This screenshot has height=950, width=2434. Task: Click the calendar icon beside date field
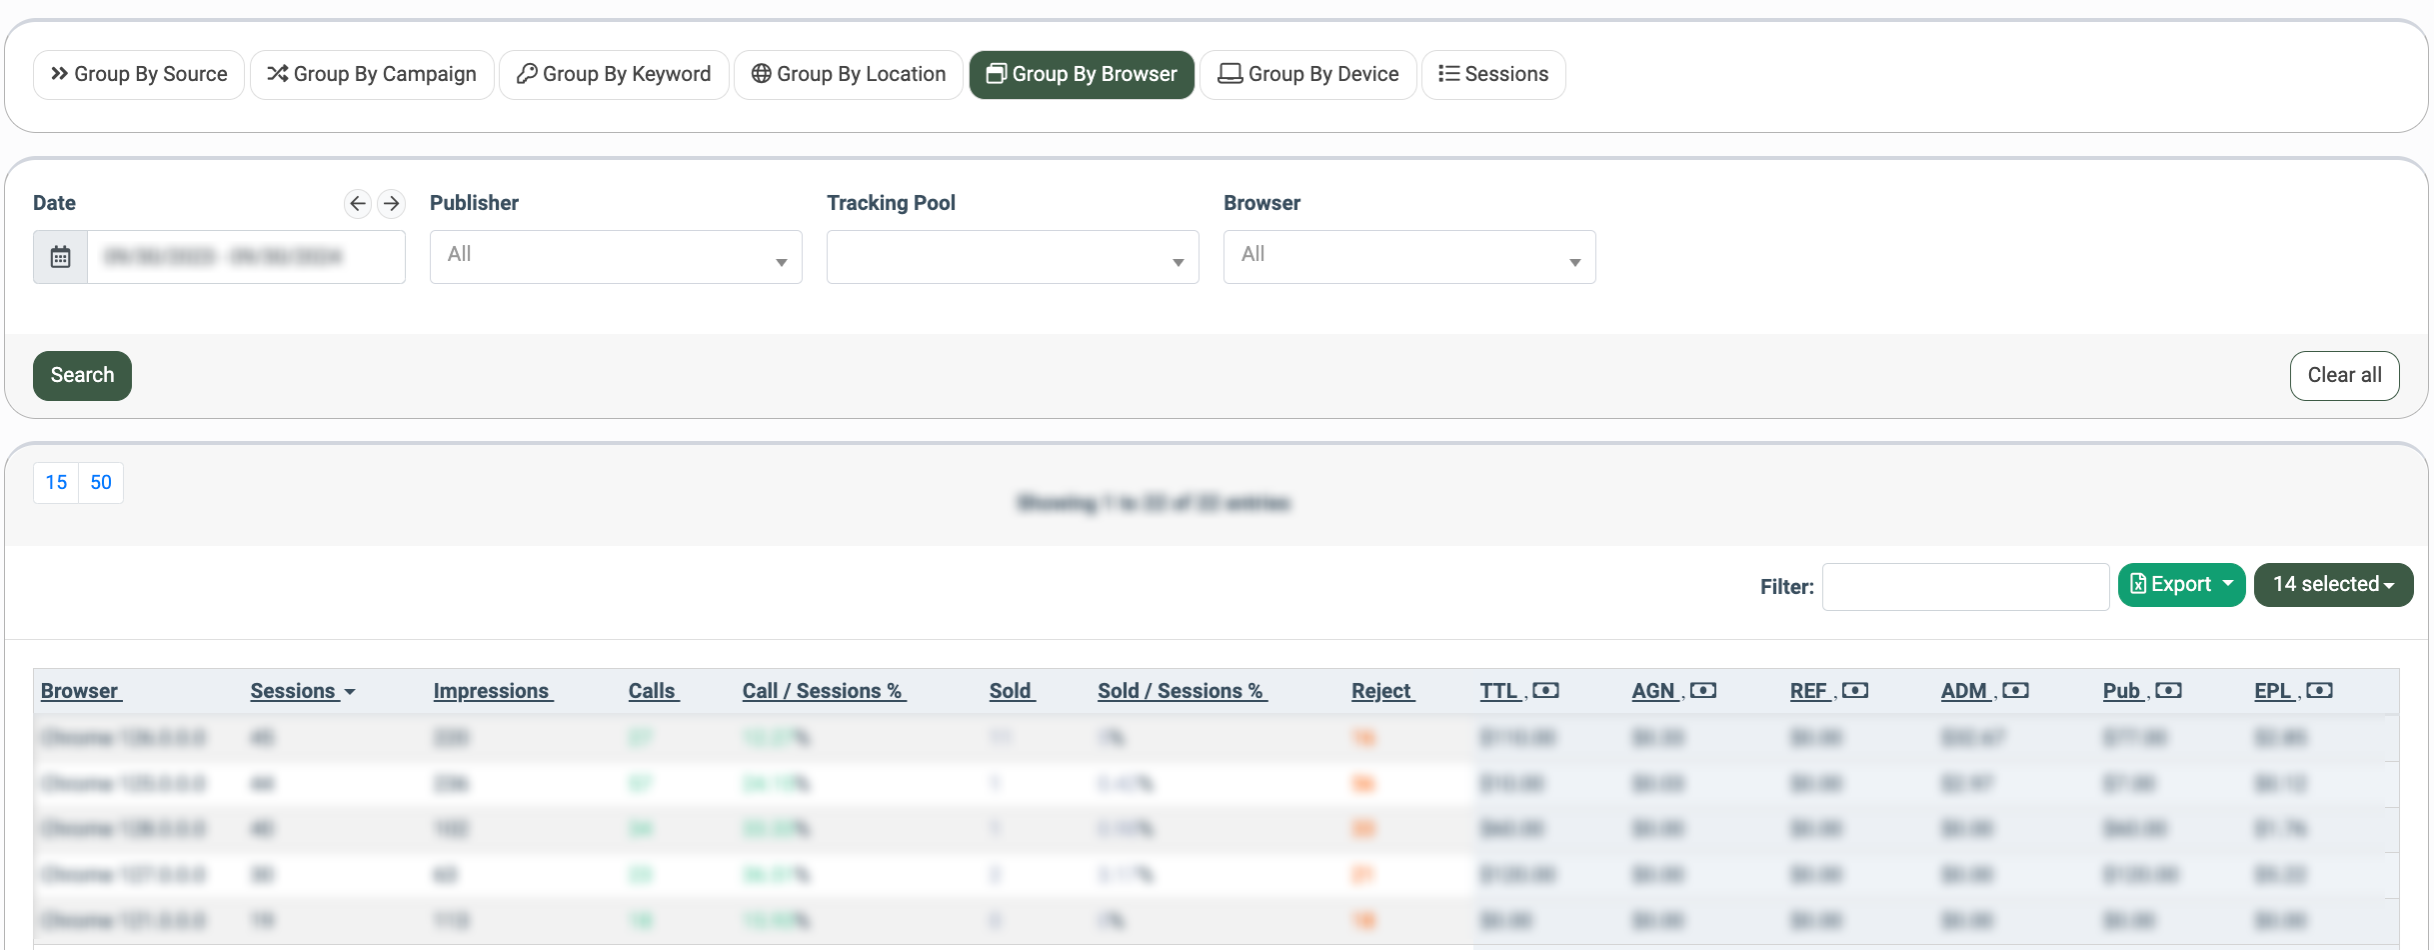pyautogui.click(x=60, y=257)
